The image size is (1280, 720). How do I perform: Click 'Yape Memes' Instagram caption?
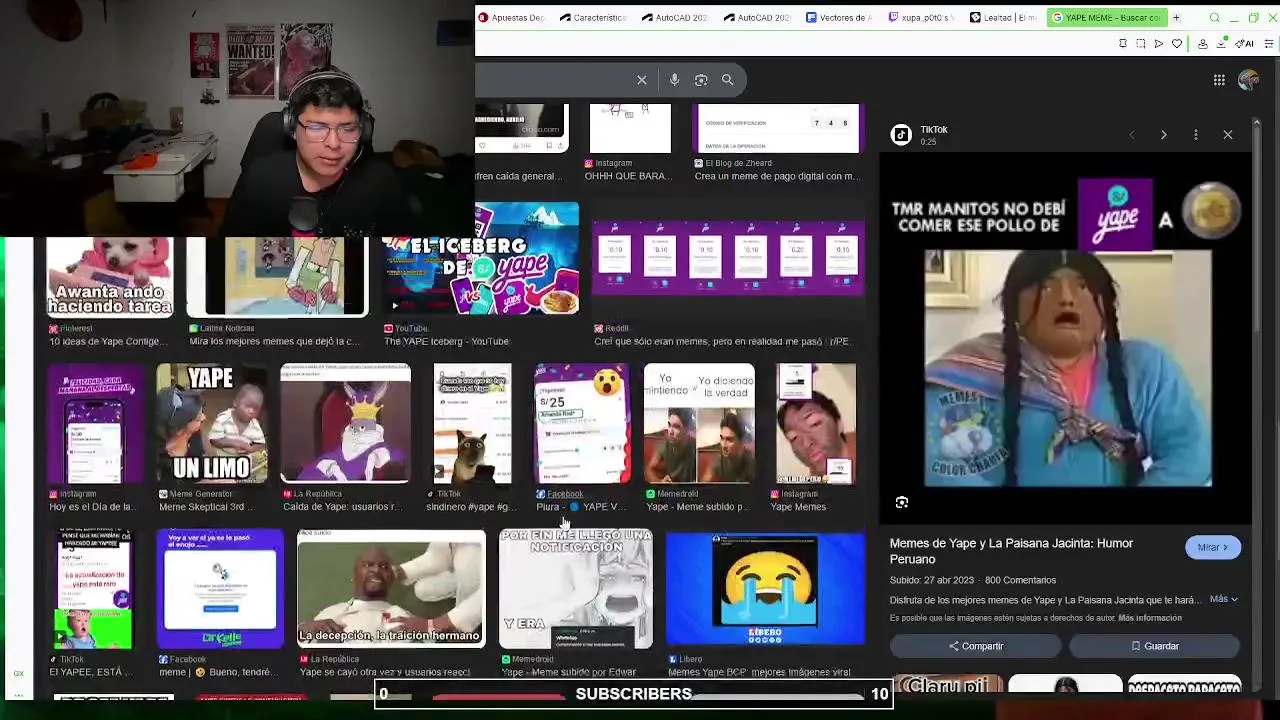pyautogui.click(x=798, y=507)
